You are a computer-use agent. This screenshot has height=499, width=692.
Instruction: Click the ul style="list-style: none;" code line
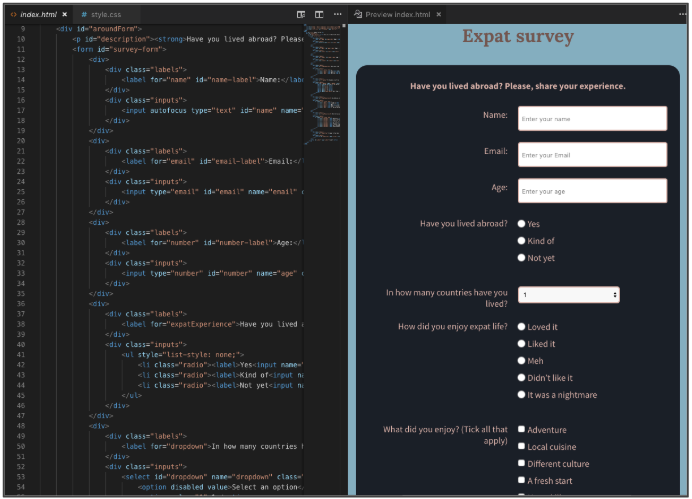183,354
